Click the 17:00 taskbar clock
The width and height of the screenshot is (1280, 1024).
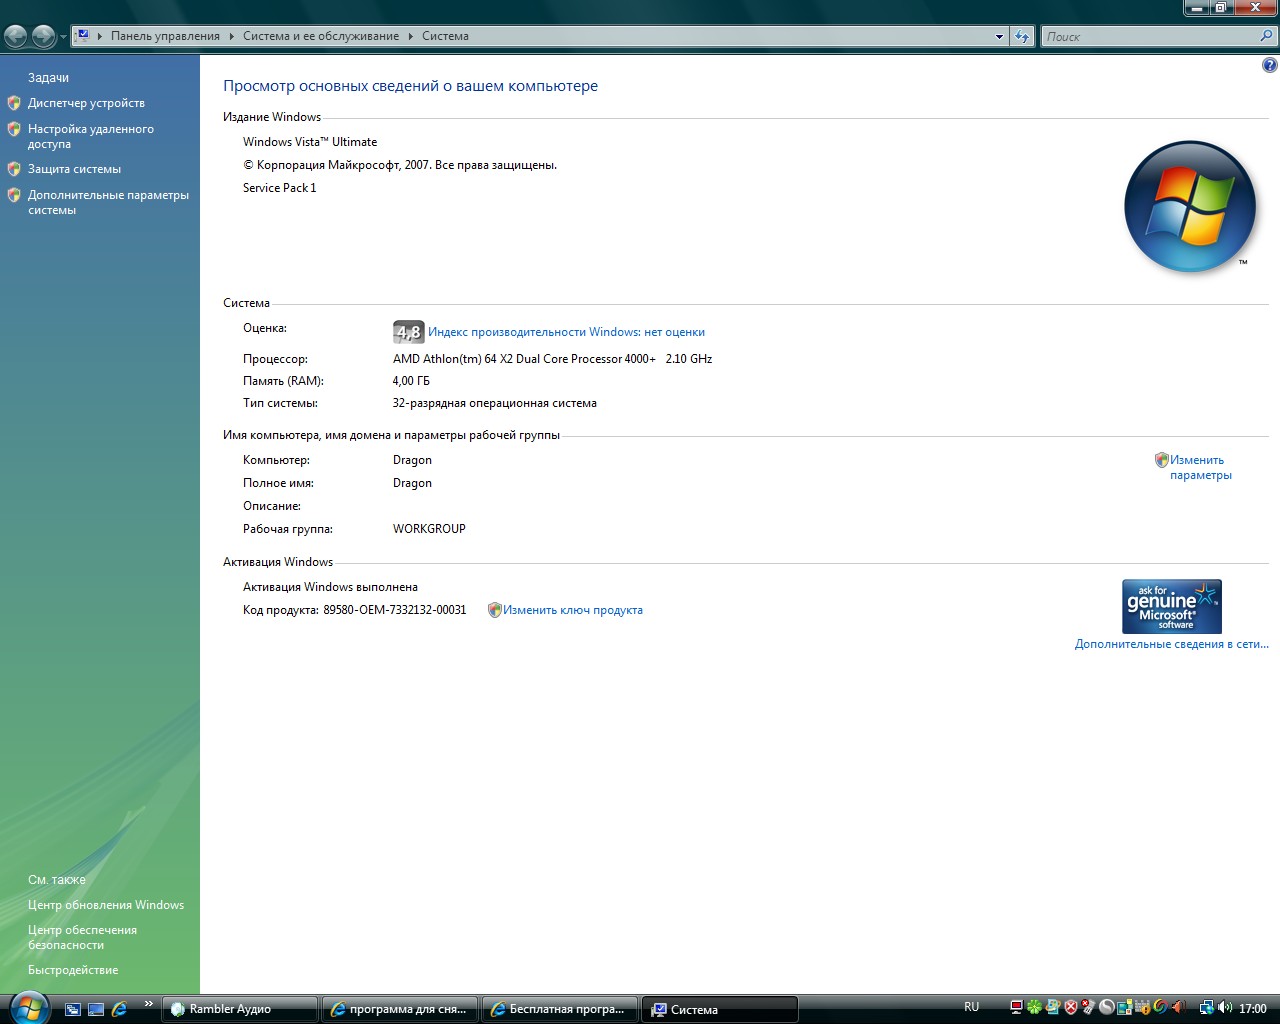(x=1253, y=1009)
